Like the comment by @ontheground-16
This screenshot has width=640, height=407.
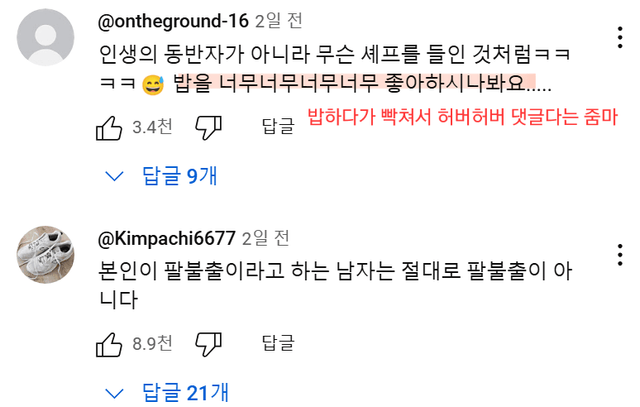click(108, 127)
